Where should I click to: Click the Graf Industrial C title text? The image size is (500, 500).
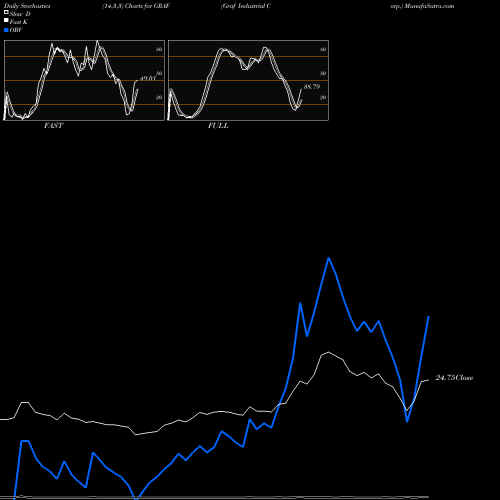click(246, 6)
